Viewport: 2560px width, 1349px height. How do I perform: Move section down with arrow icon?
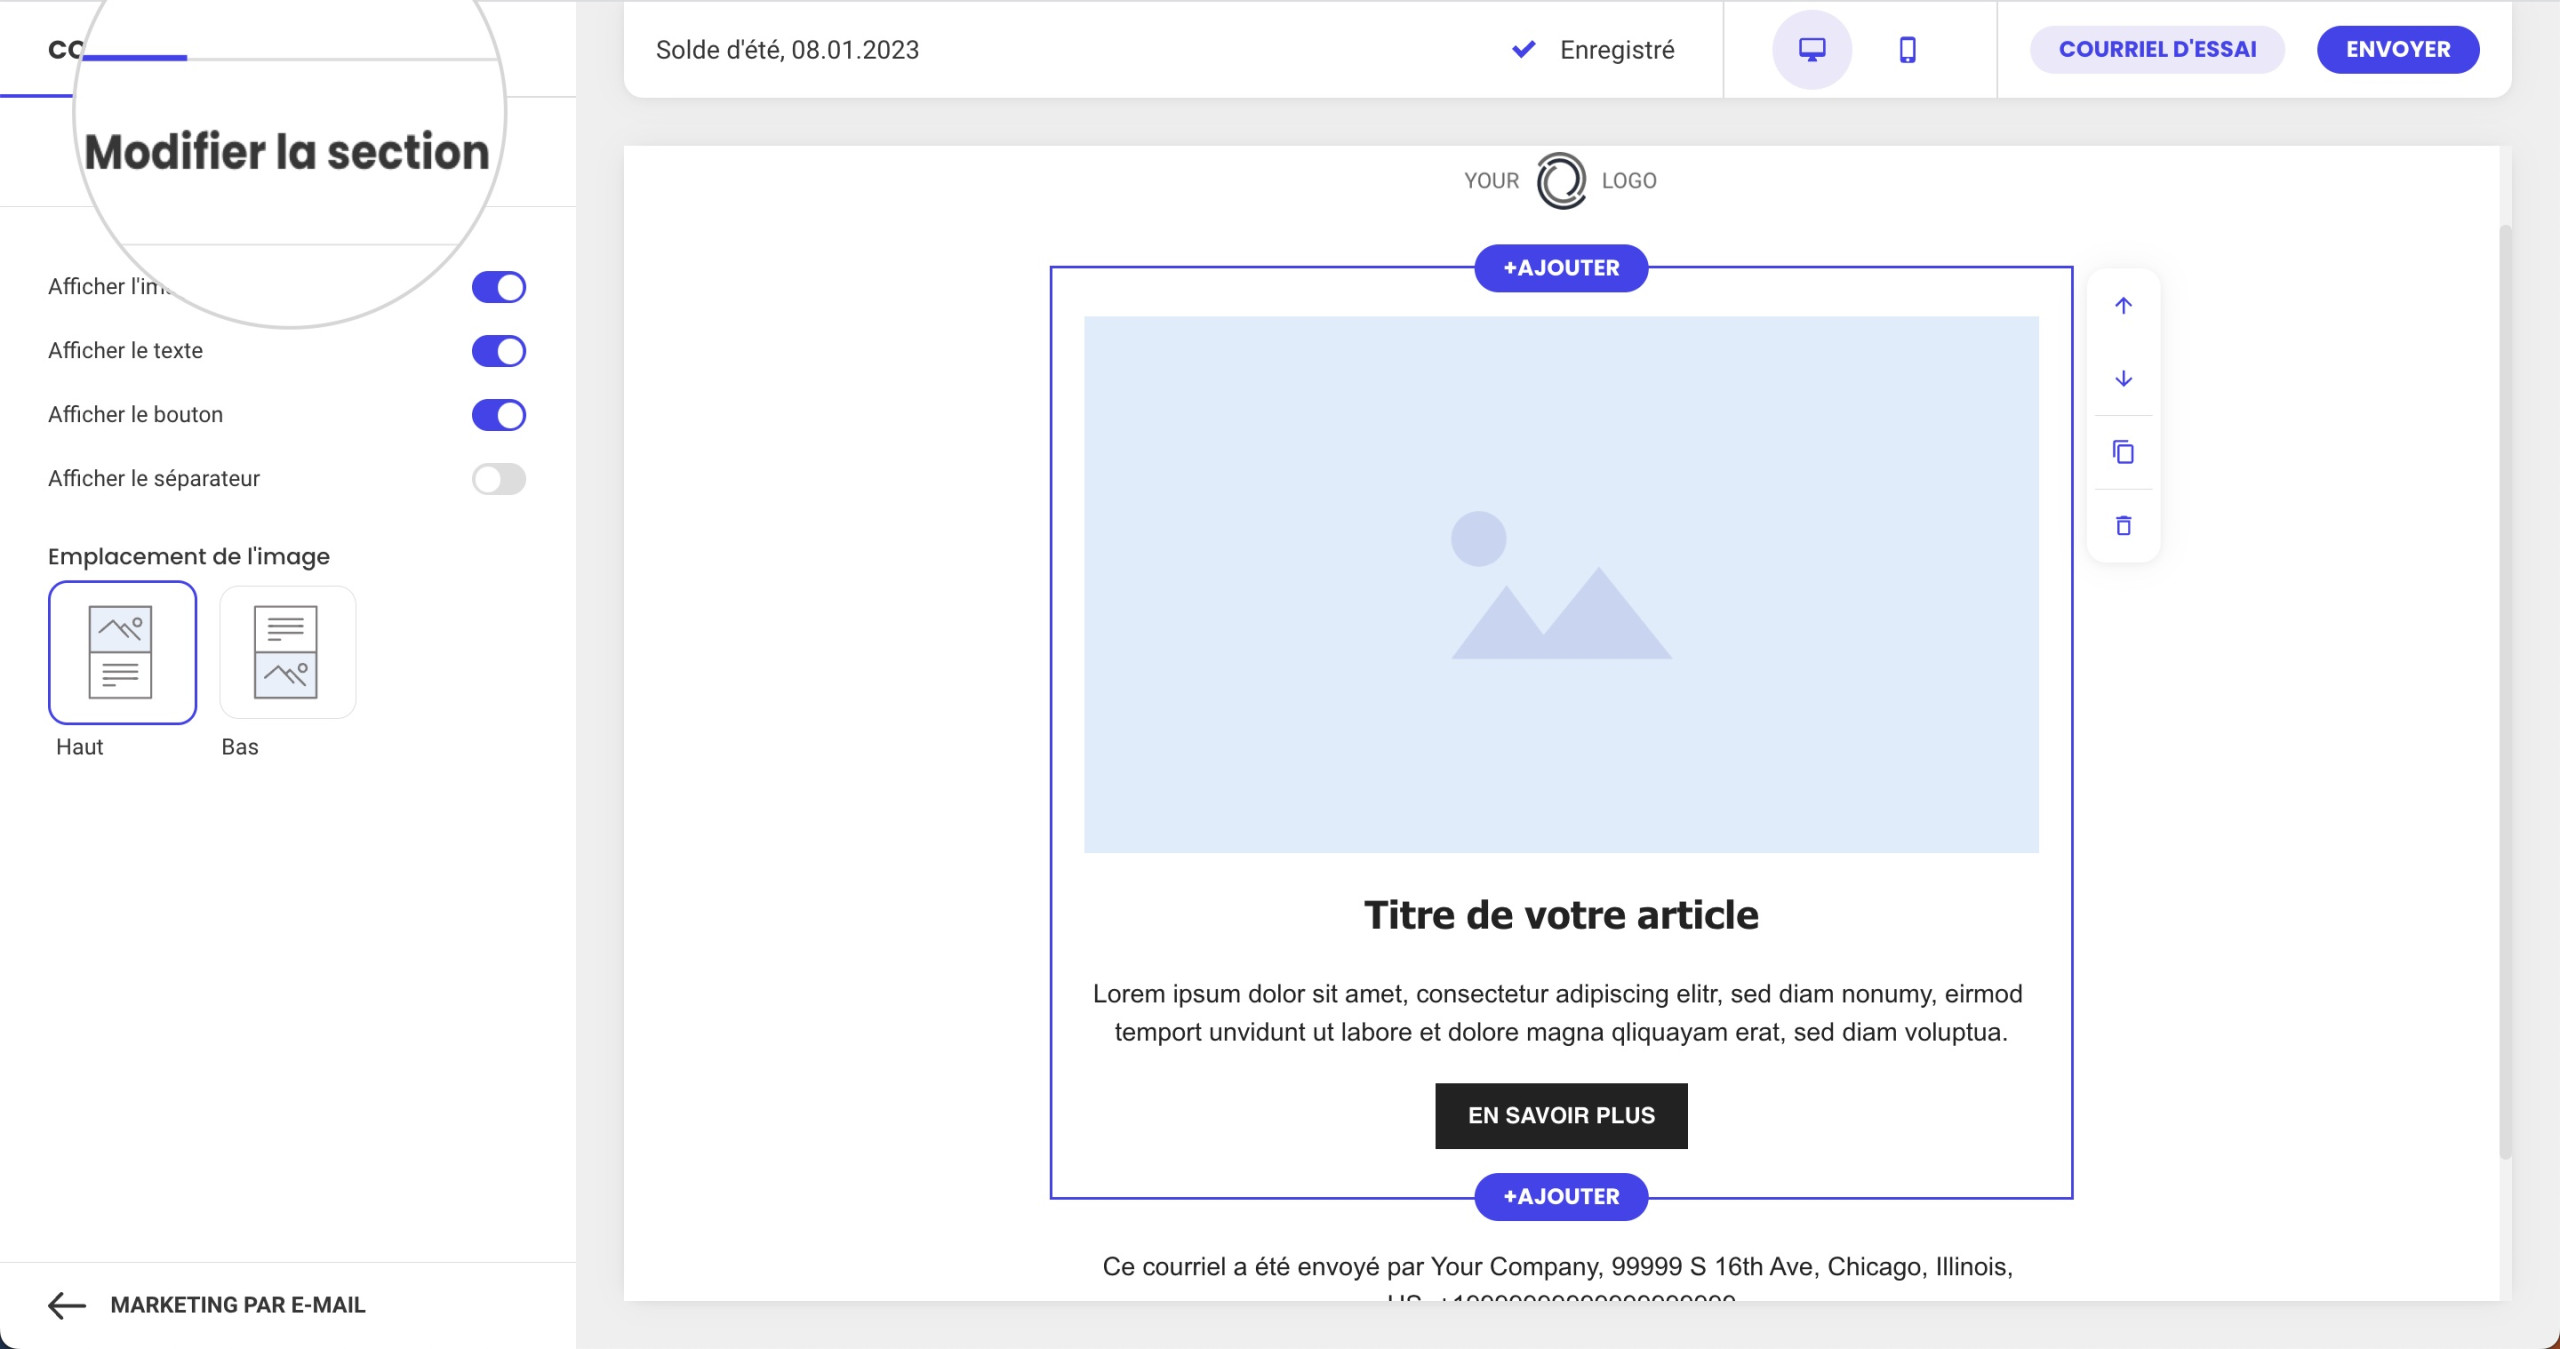[2123, 379]
